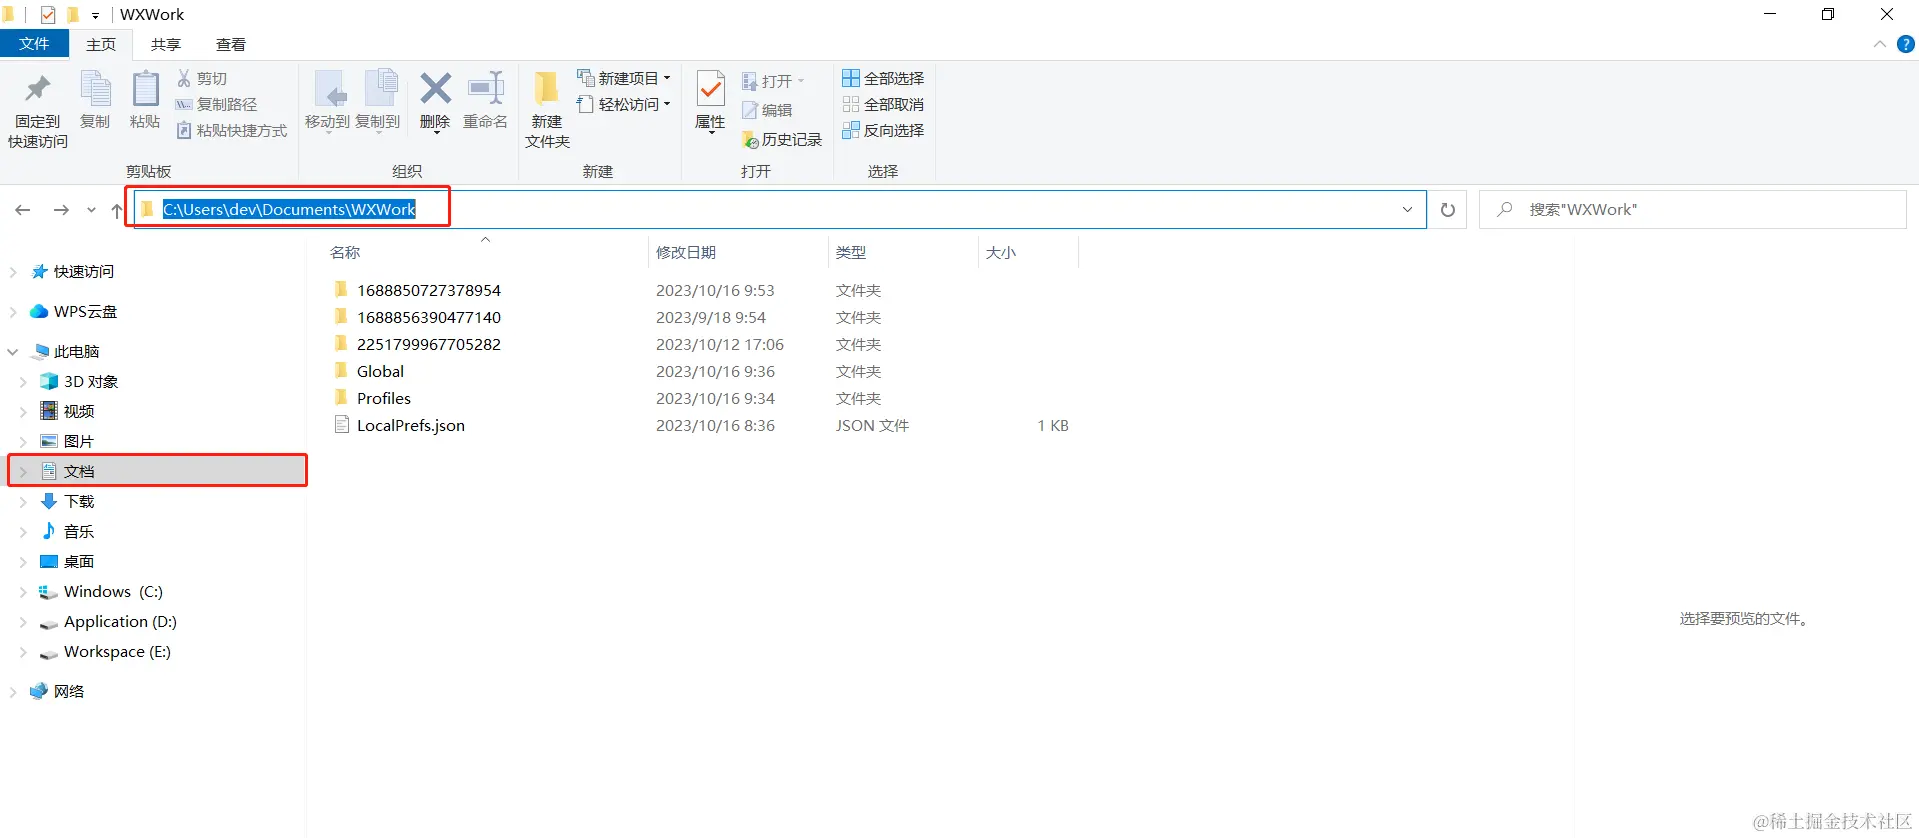The width and height of the screenshot is (1919, 838).
Task: Collapse the ribbon
Action: pyautogui.click(x=1879, y=44)
